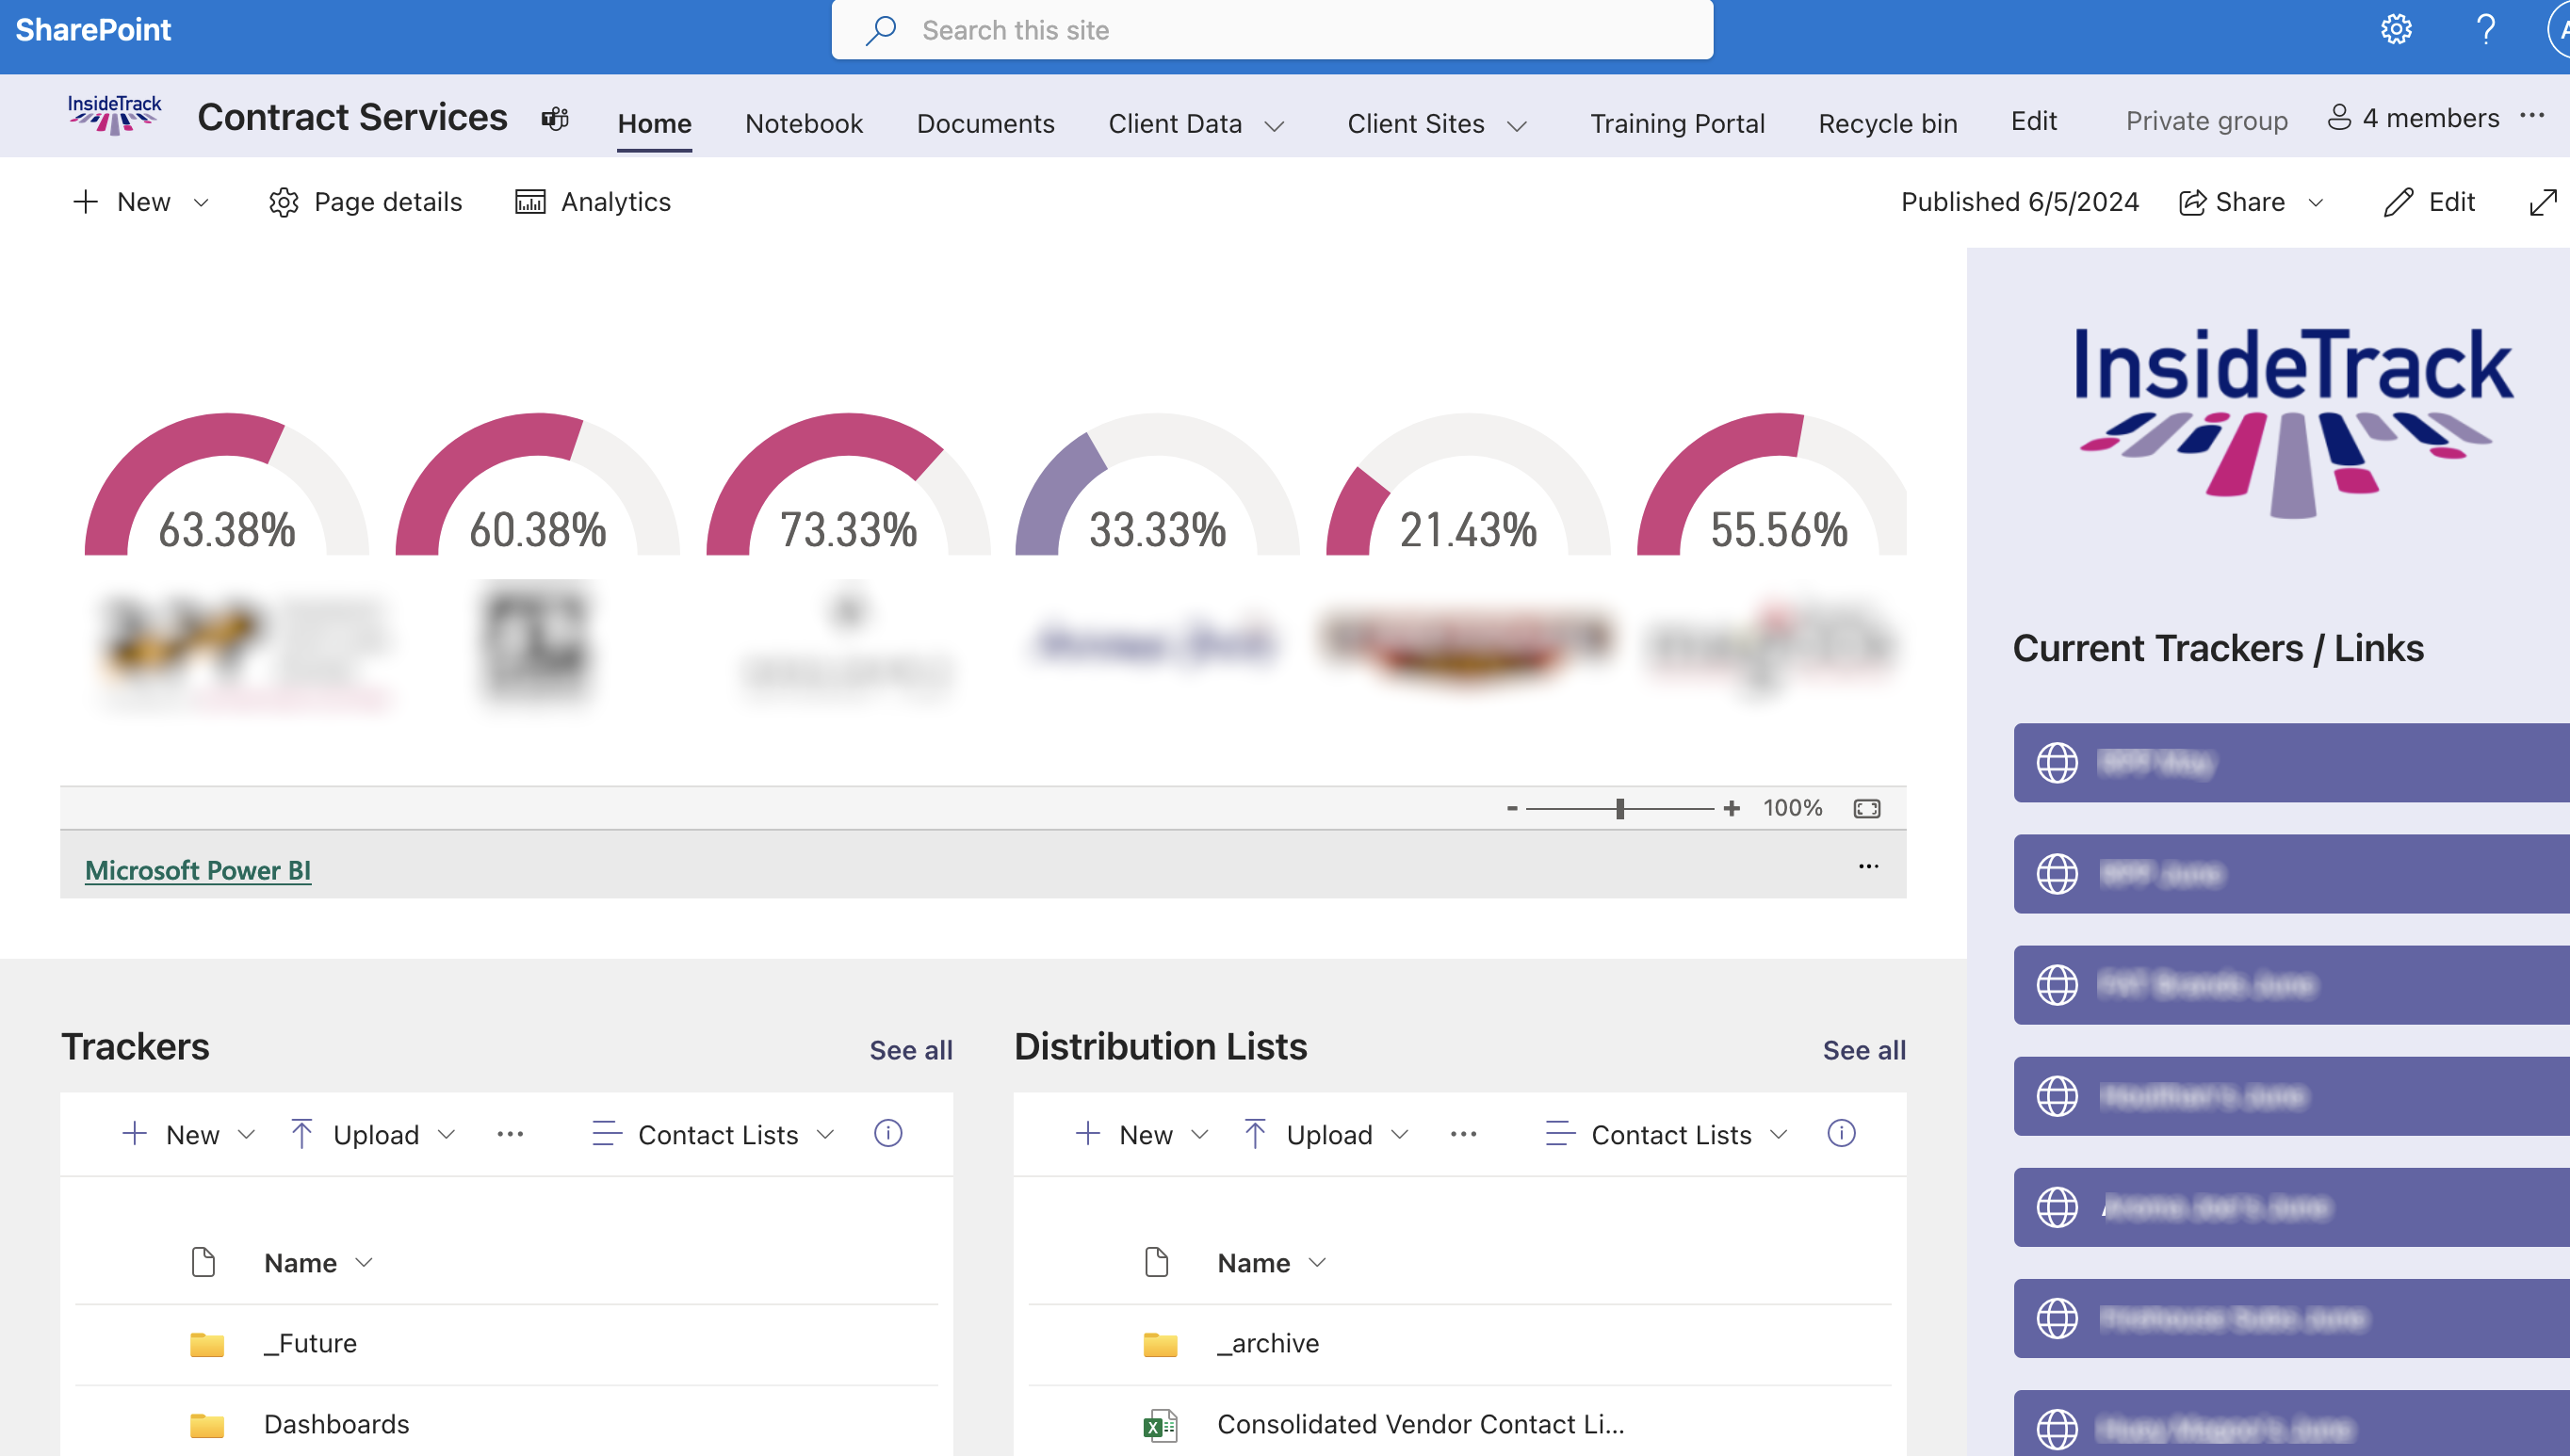Click the help question mark icon
The height and width of the screenshot is (1456, 2570).
(x=2485, y=30)
